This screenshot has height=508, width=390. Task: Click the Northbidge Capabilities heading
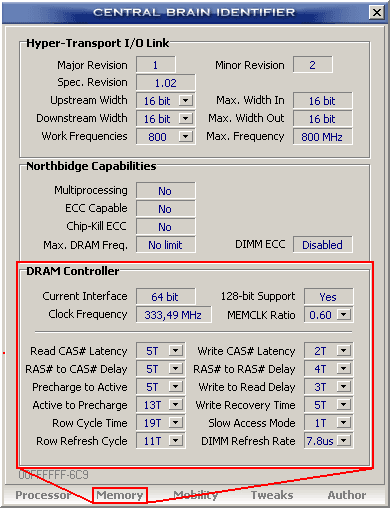(91, 166)
